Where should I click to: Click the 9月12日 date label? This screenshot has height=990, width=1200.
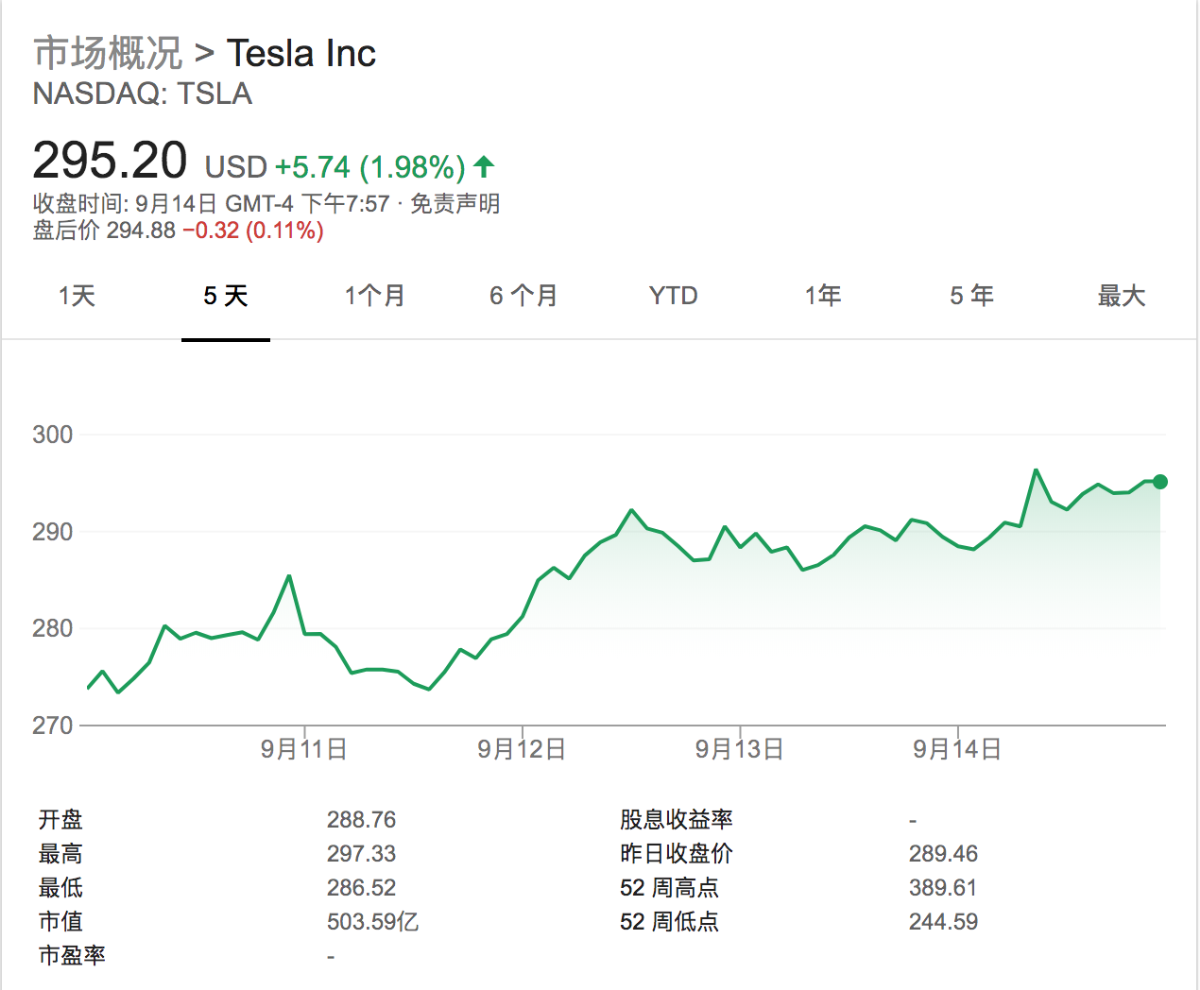click(522, 749)
